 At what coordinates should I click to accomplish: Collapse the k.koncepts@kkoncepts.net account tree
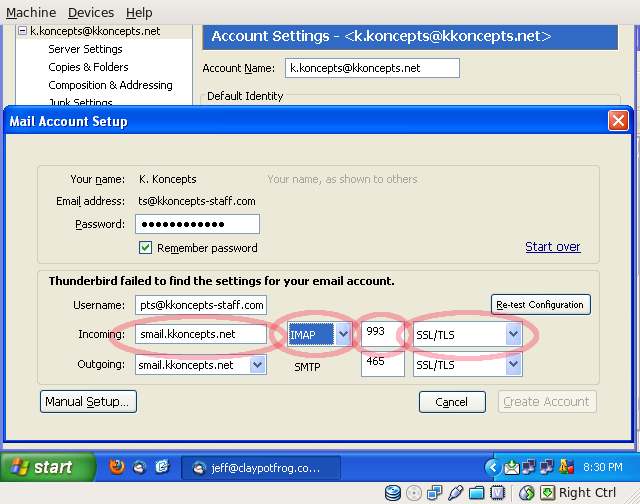point(22,31)
